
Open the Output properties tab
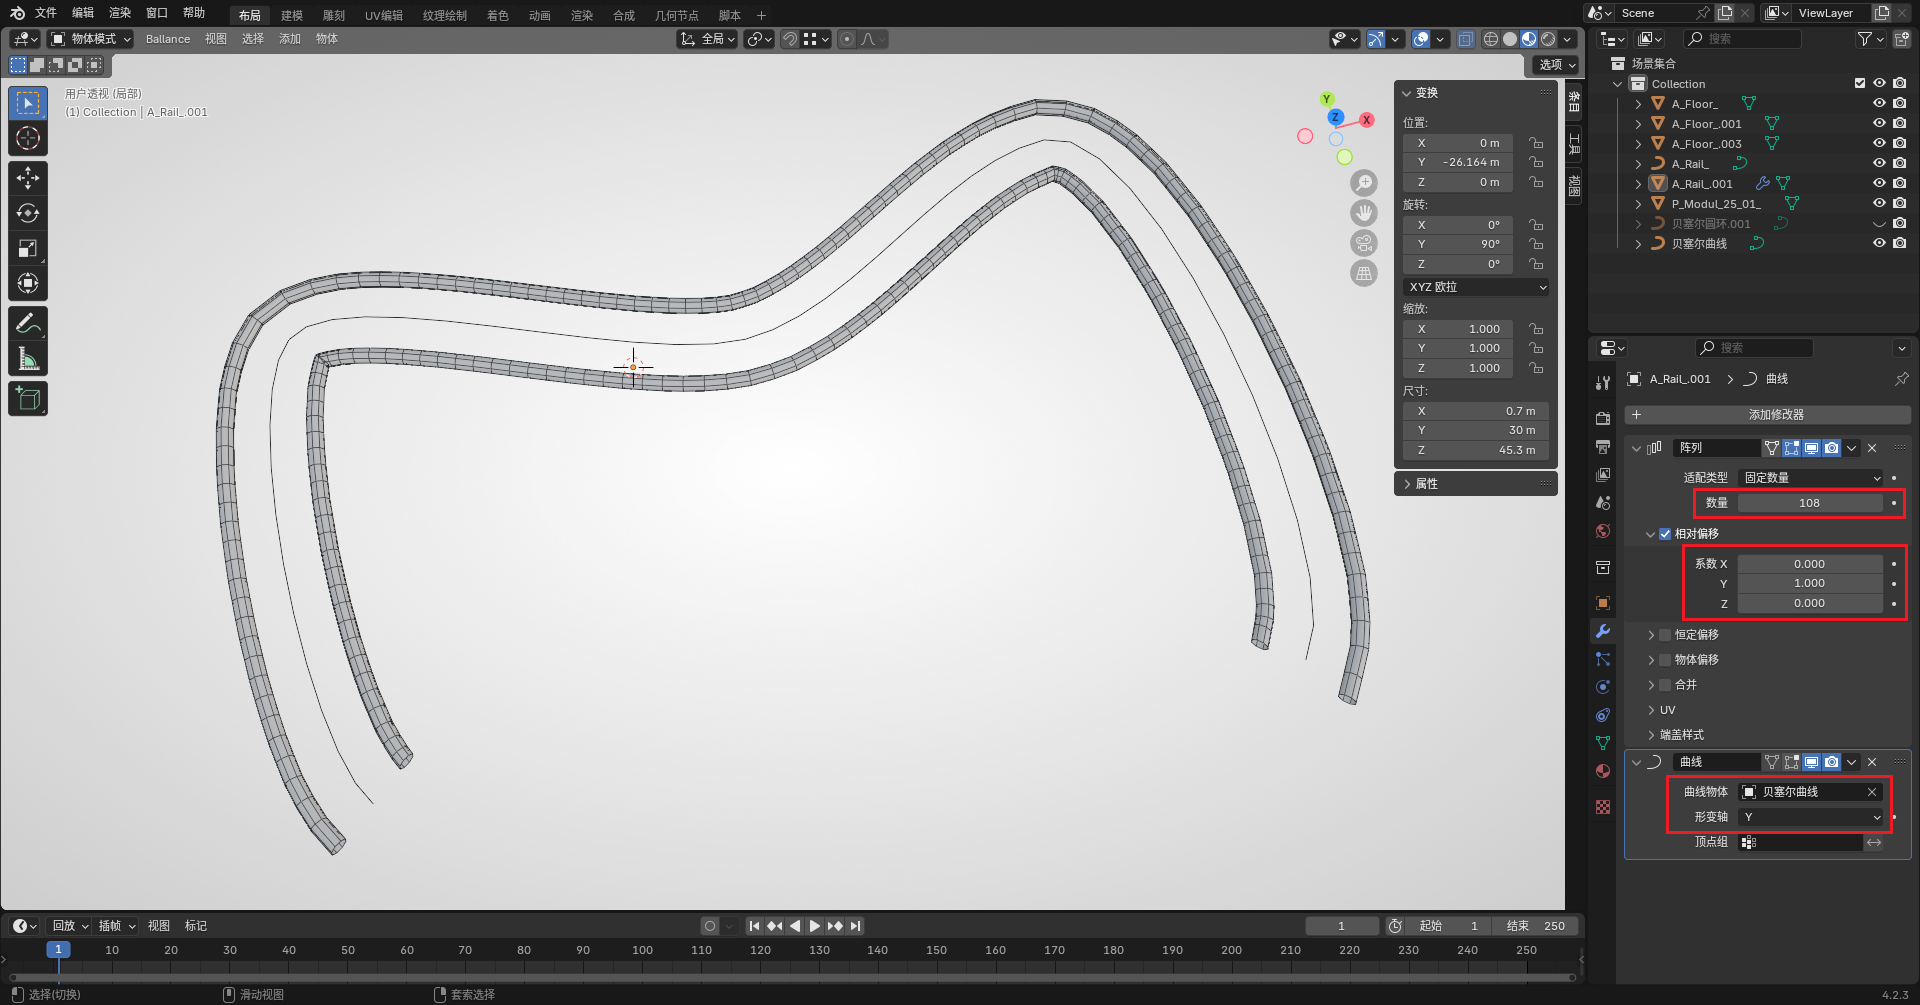point(1603,446)
